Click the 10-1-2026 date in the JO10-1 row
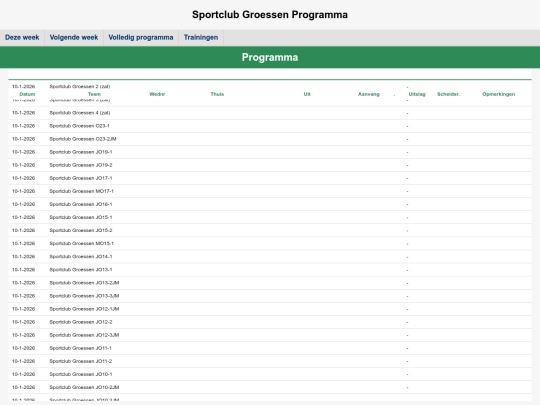The height and width of the screenshot is (405, 540). (x=23, y=374)
